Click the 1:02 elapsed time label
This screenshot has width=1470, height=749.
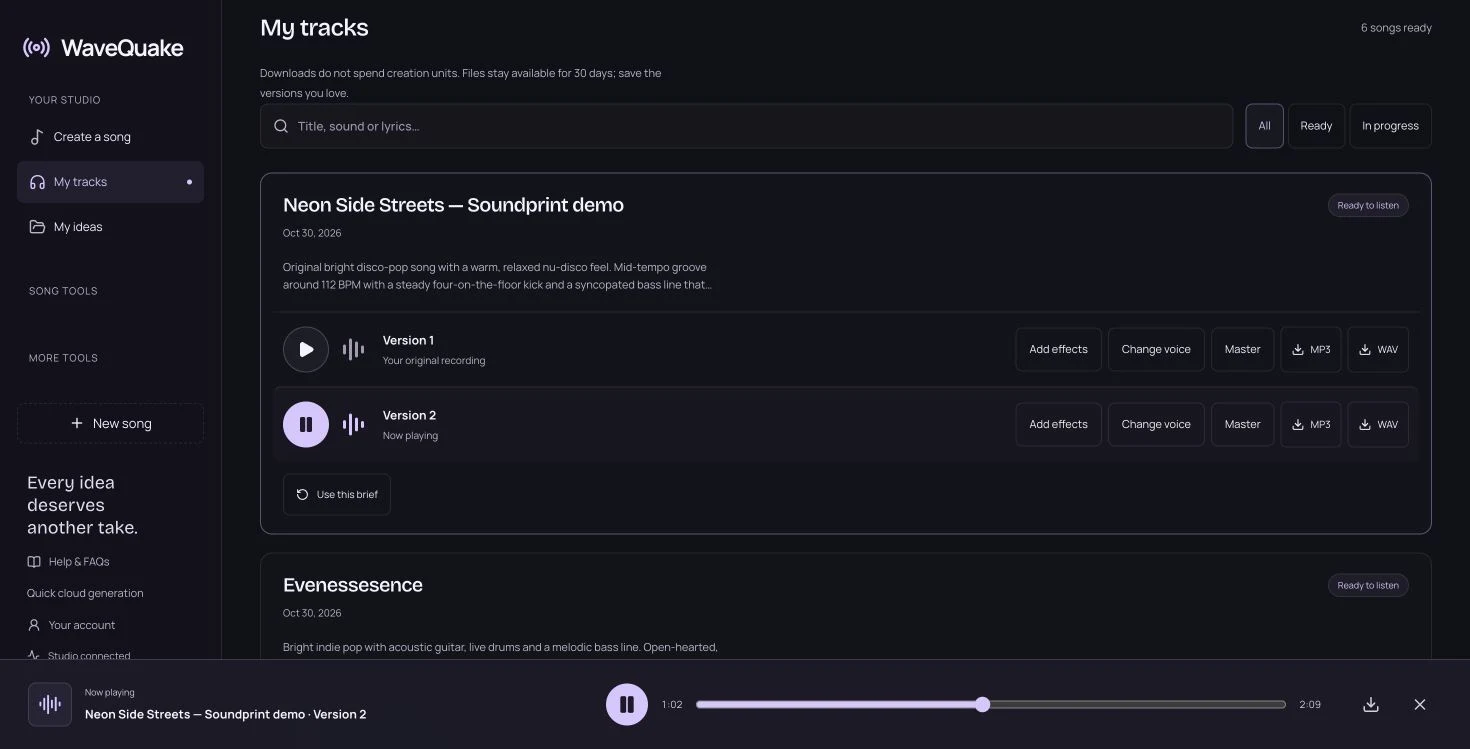tap(672, 704)
